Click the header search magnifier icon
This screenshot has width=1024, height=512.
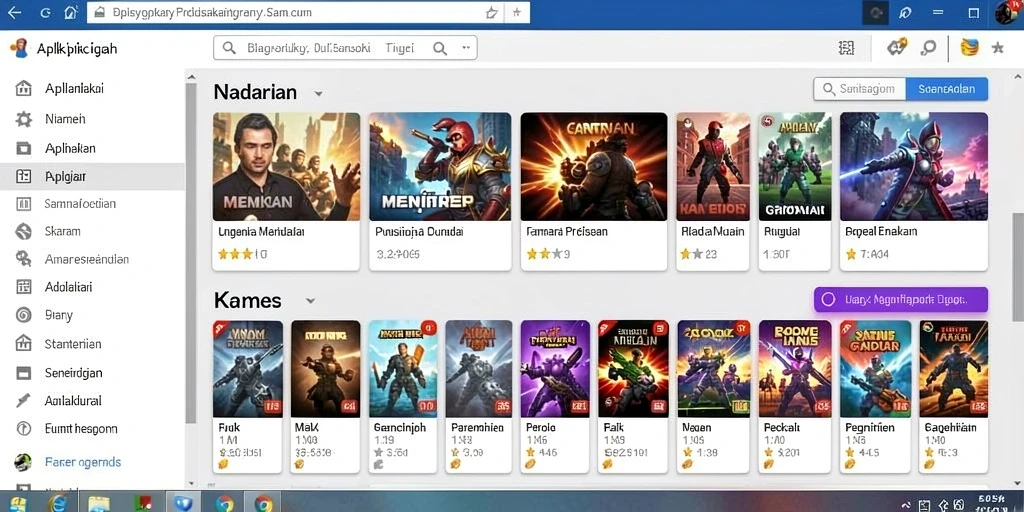click(x=927, y=48)
